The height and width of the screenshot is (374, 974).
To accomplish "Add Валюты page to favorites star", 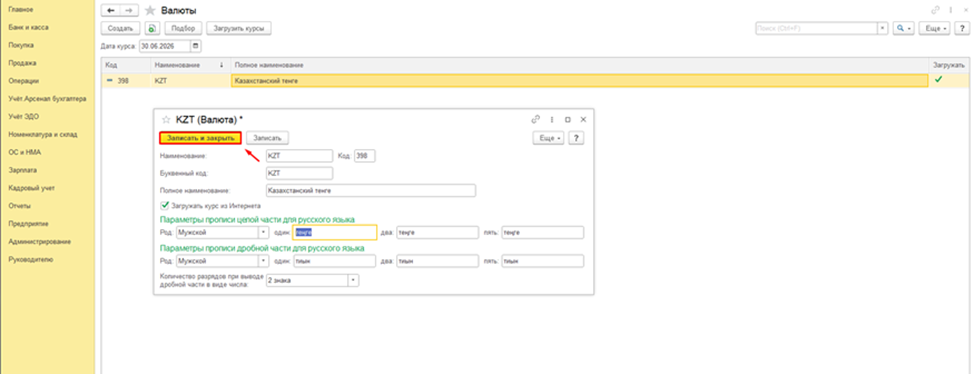I will pyautogui.click(x=150, y=11).
